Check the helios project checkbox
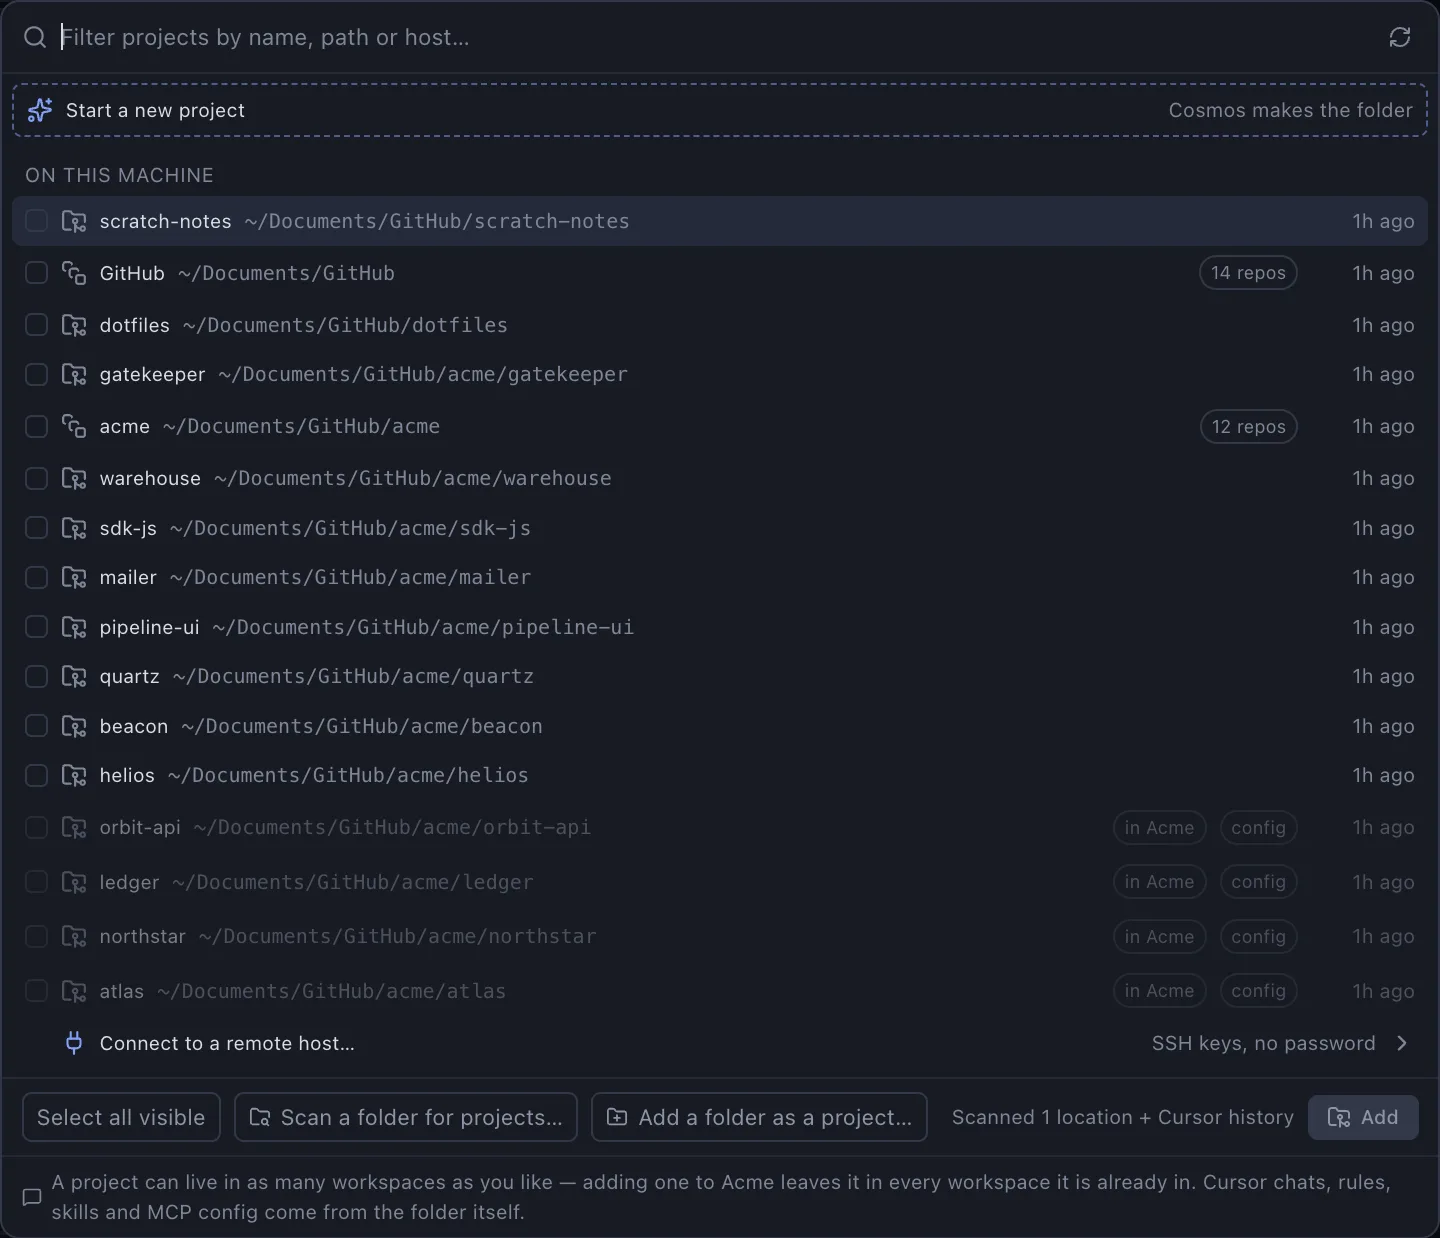 pos(36,775)
